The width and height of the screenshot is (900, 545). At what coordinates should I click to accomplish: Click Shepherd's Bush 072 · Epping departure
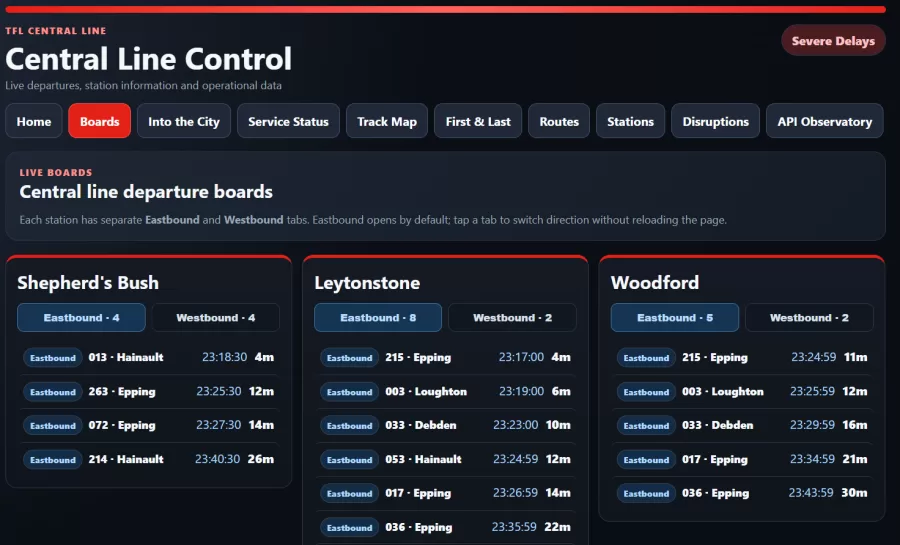coord(149,425)
